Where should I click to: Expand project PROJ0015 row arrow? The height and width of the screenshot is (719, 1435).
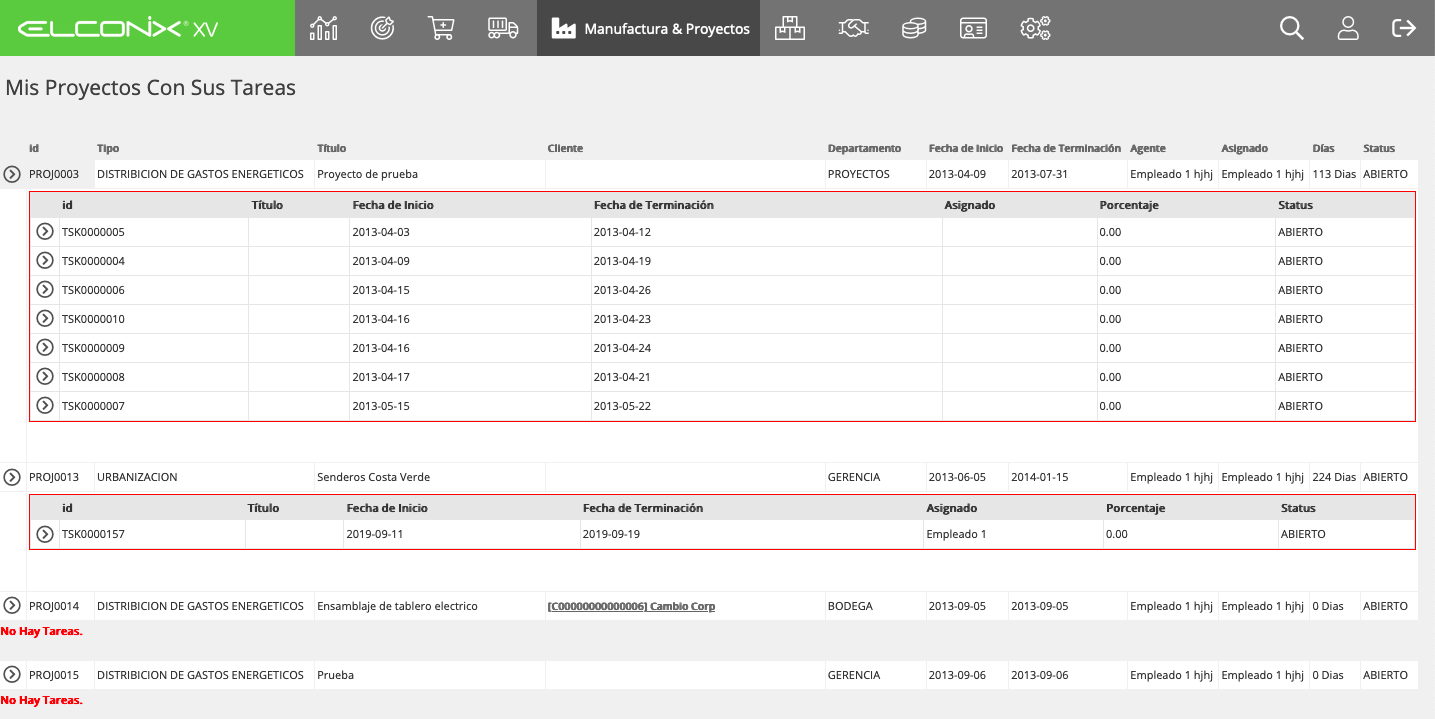(12, 674)
